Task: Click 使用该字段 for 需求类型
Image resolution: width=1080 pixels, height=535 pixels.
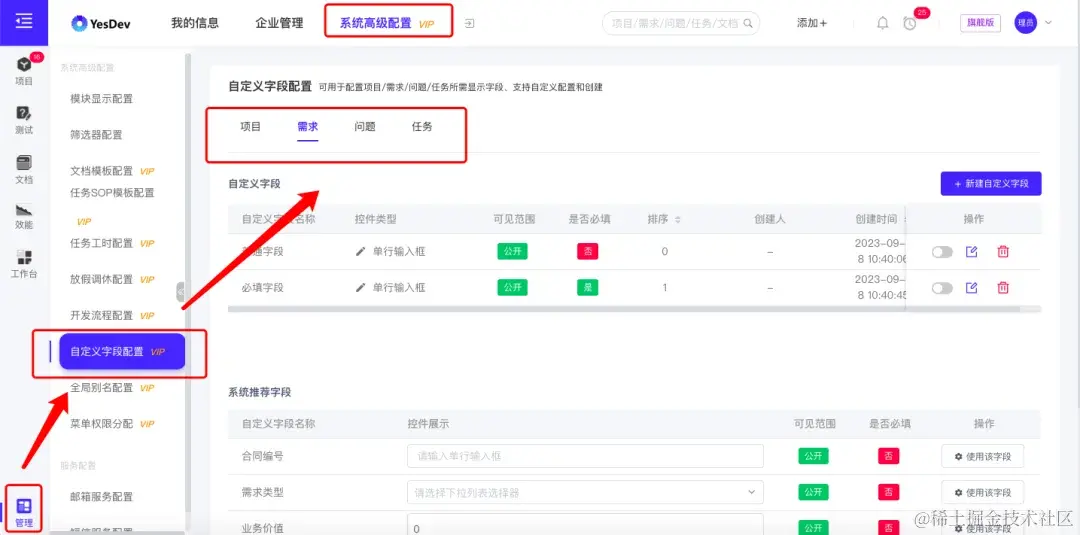Action: tap(982, 492)
